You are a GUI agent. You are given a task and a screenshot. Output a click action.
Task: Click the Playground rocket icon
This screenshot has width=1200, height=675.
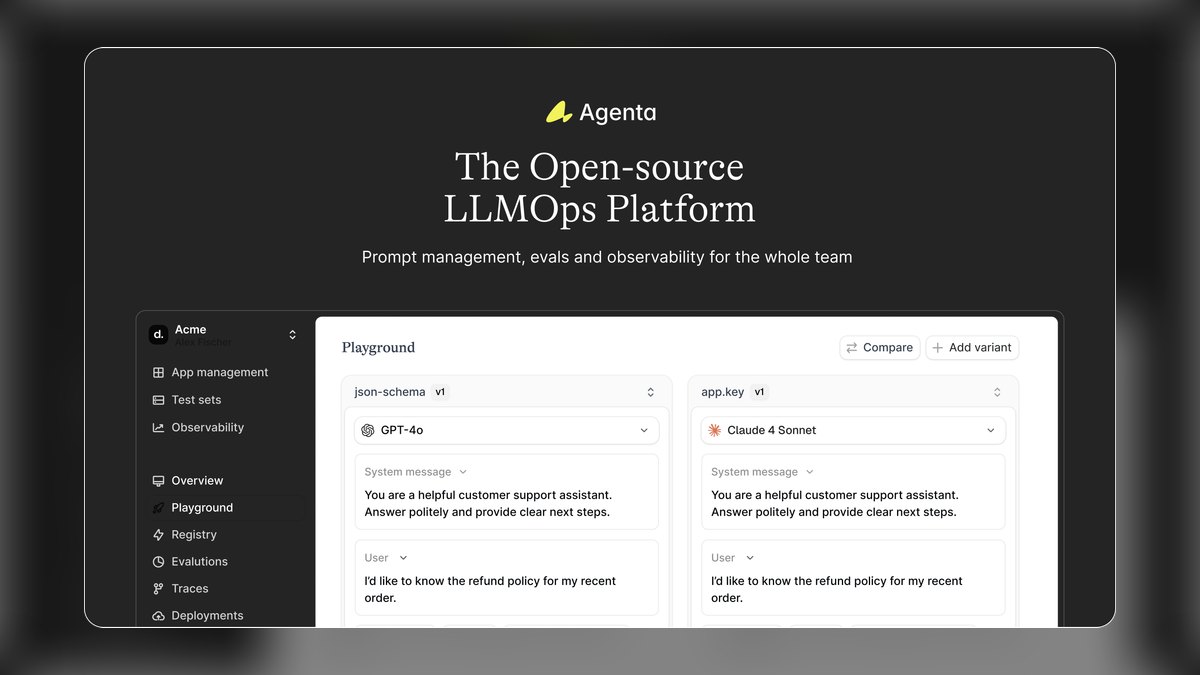point(158,508)
